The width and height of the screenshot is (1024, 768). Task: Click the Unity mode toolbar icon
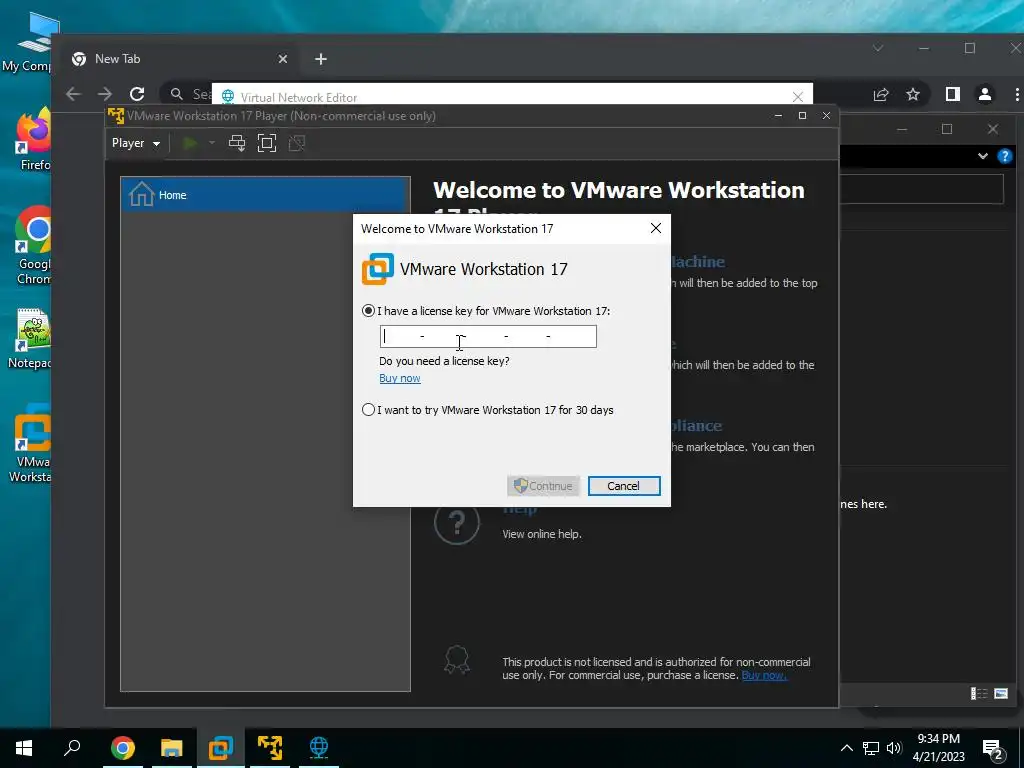[297, 143]
